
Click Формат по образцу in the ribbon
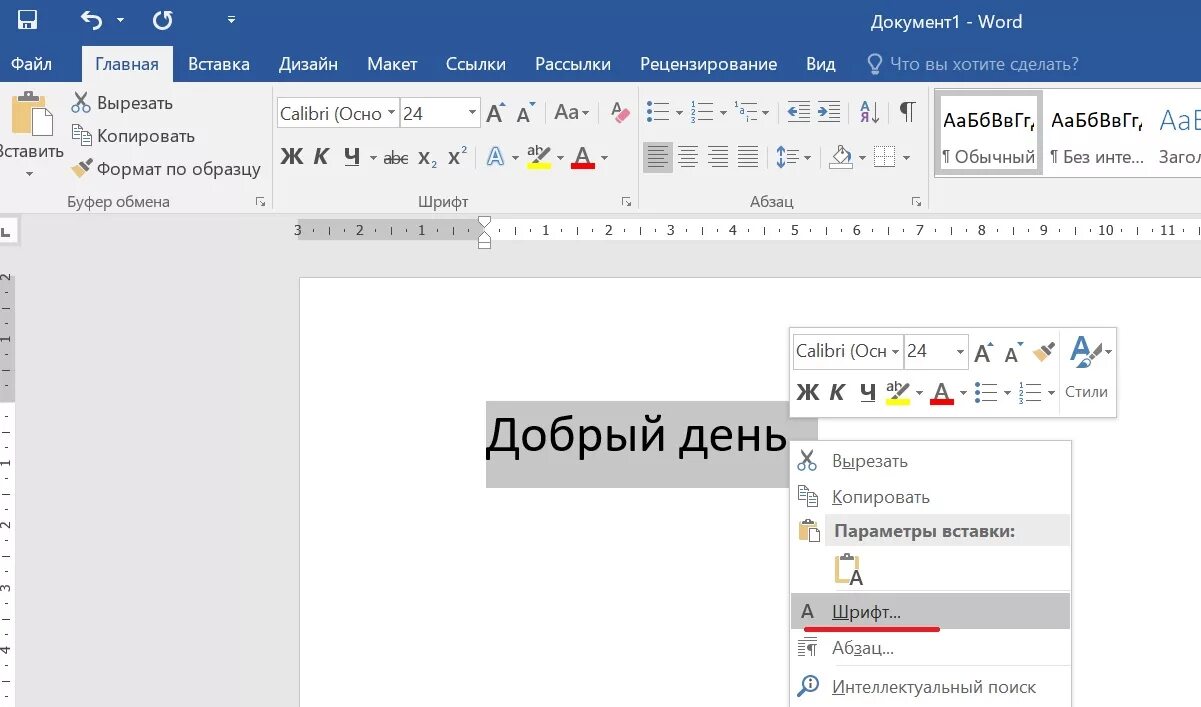point(166,169)
